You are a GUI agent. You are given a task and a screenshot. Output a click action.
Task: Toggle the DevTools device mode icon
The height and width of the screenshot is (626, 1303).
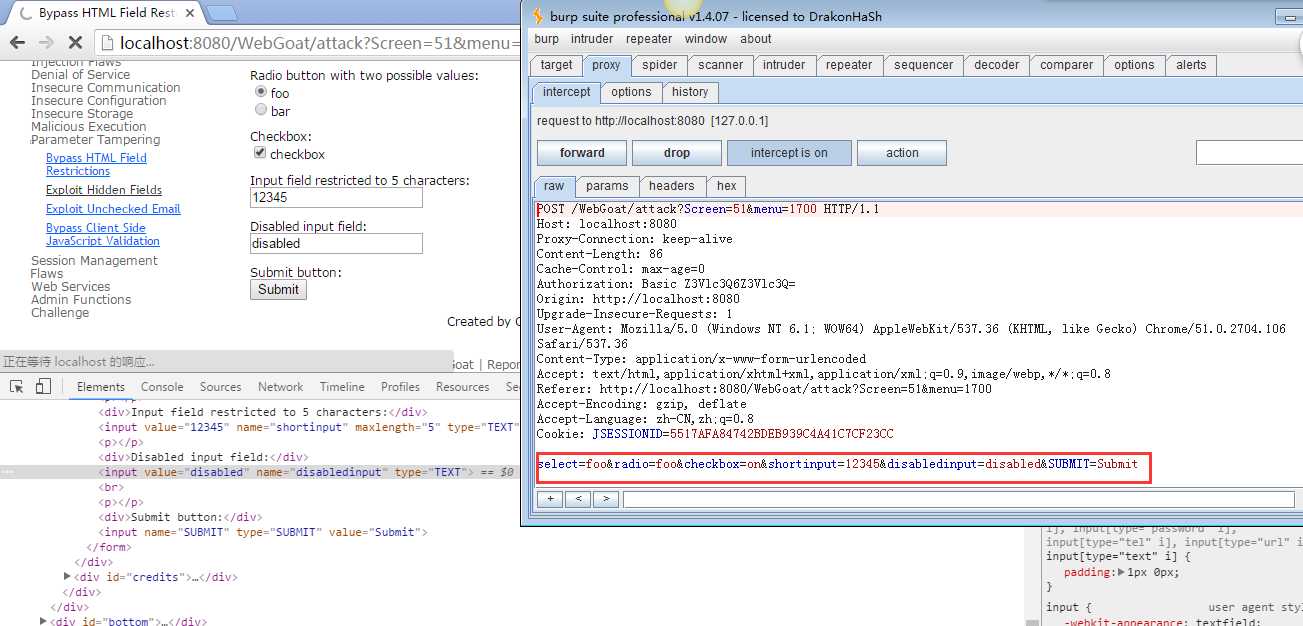pyautogui.click(x=43, y=387)
